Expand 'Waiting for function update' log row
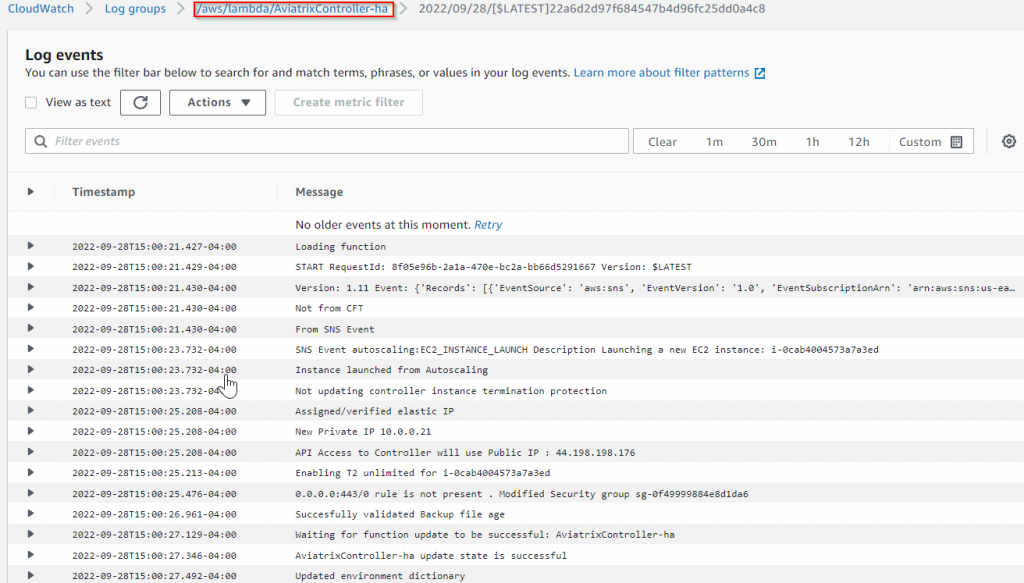 tap(31, 535)
